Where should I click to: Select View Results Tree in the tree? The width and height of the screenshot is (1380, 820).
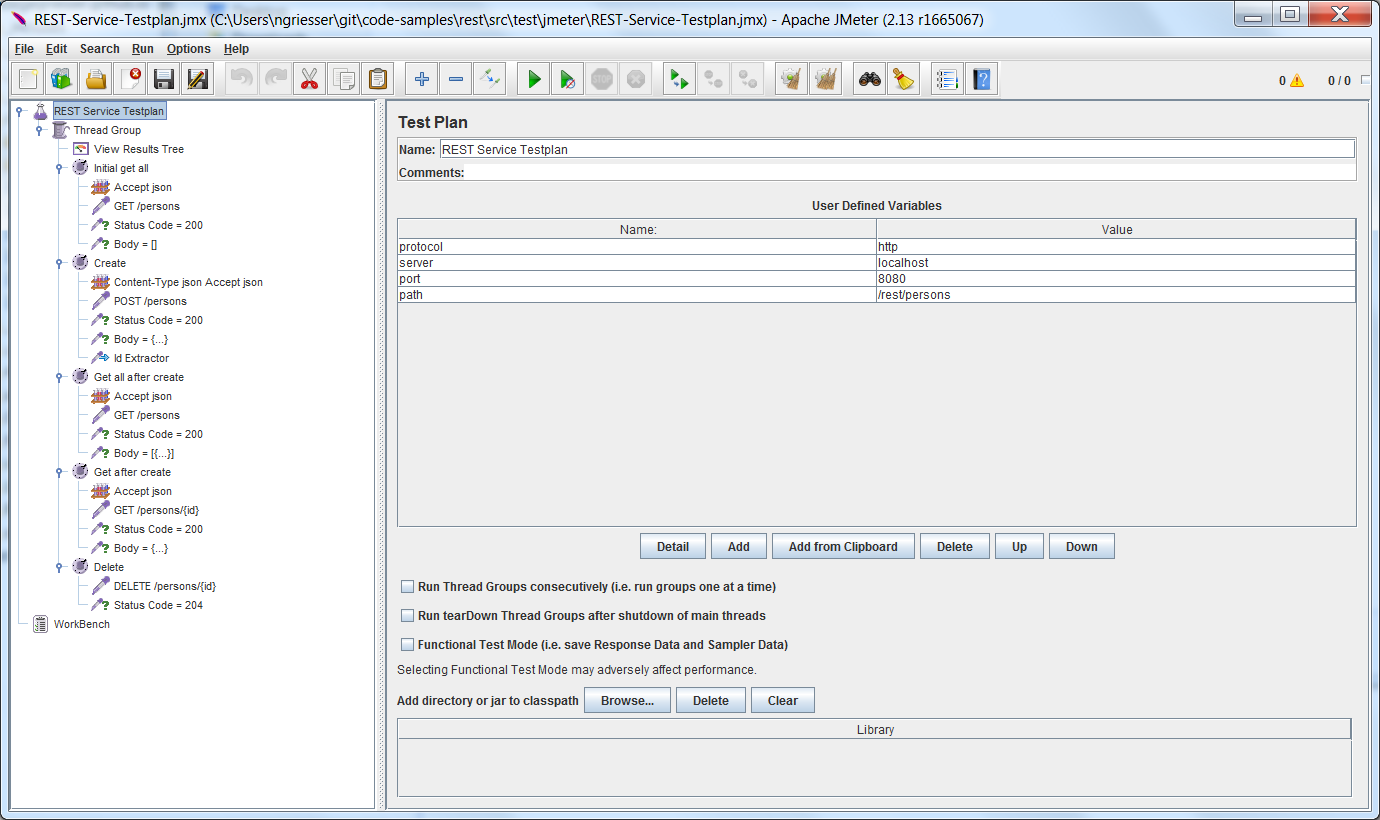pos(139,149)
